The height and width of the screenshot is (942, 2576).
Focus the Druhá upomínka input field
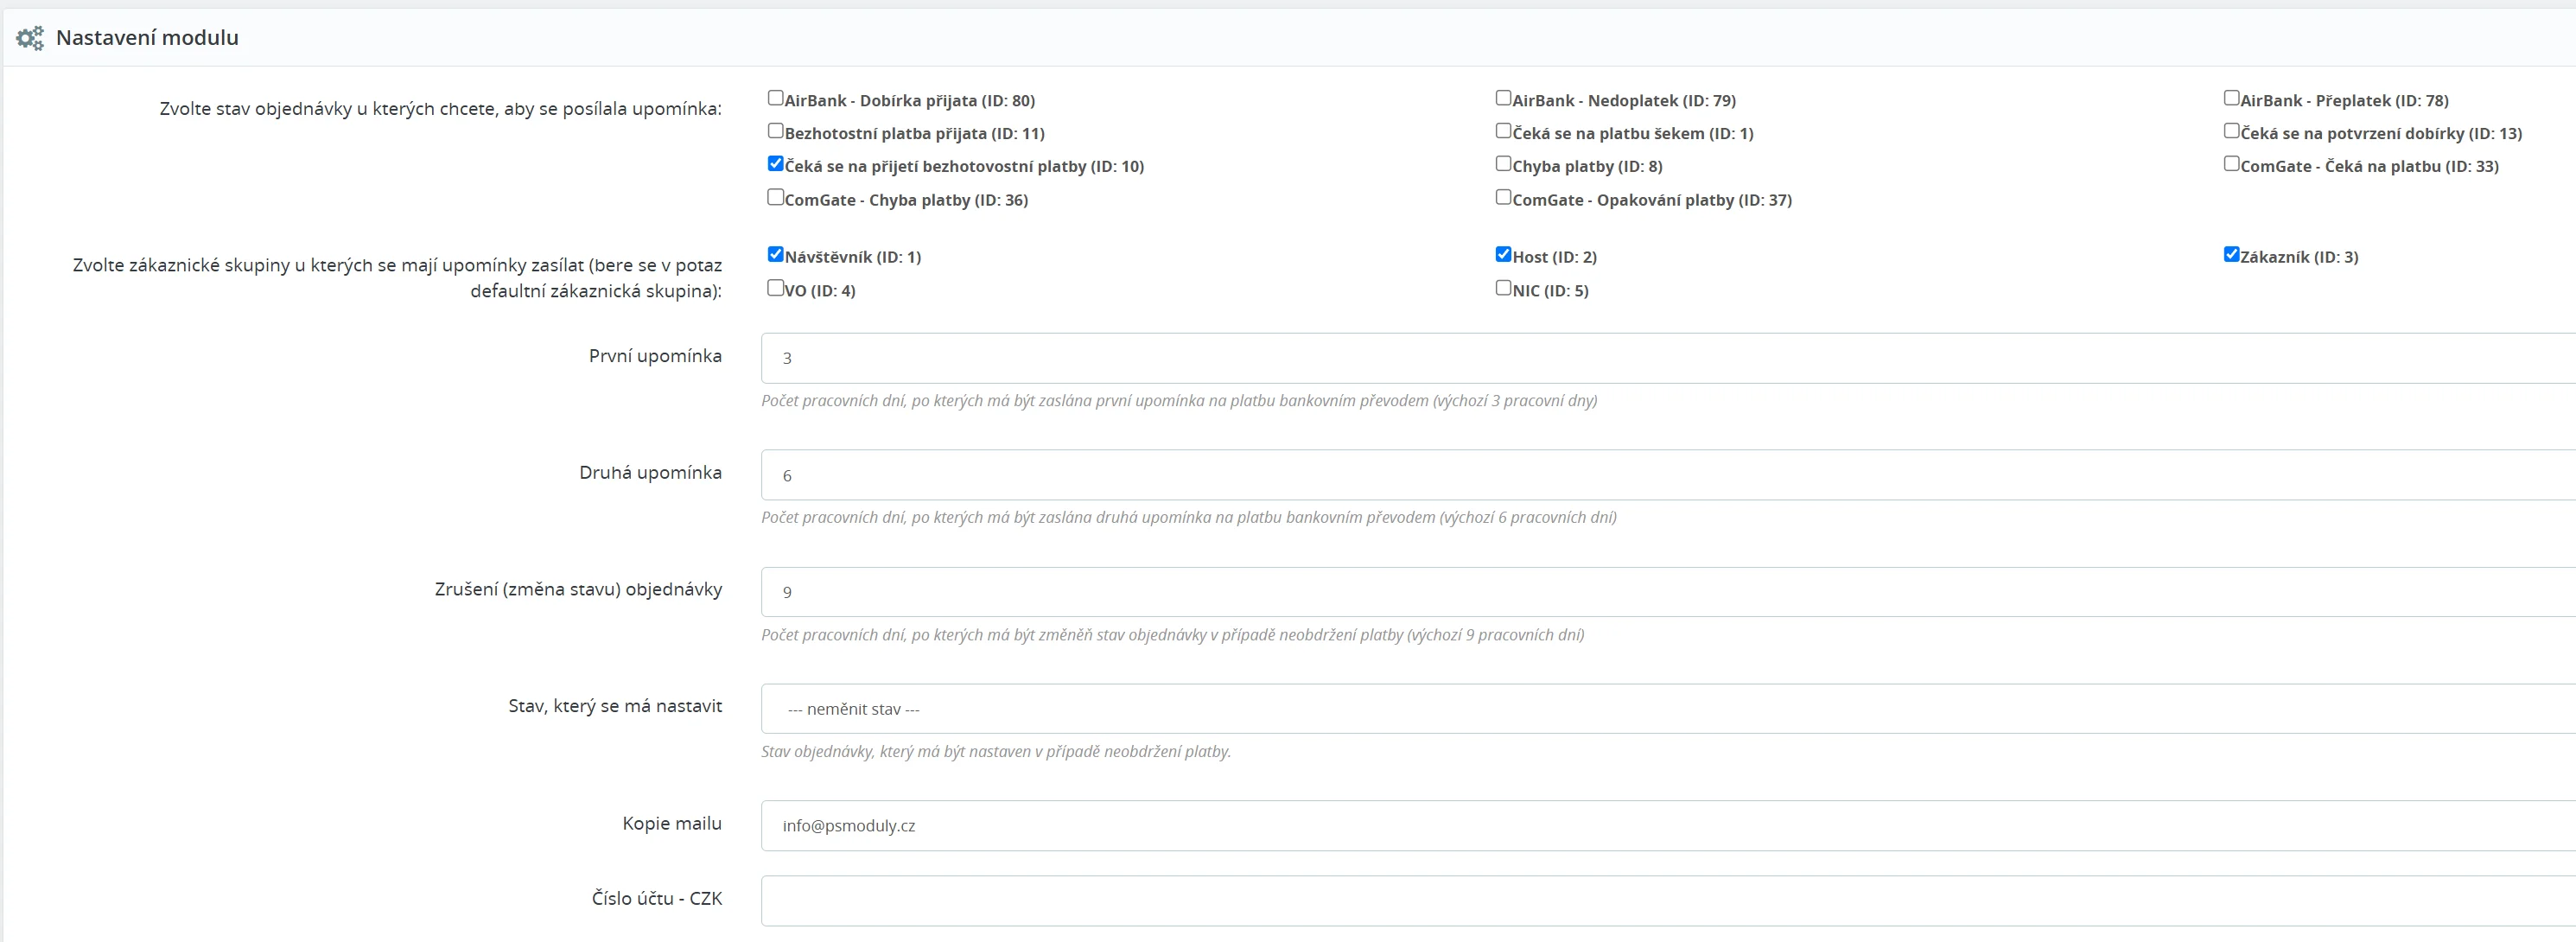[x=1660, y=475]
